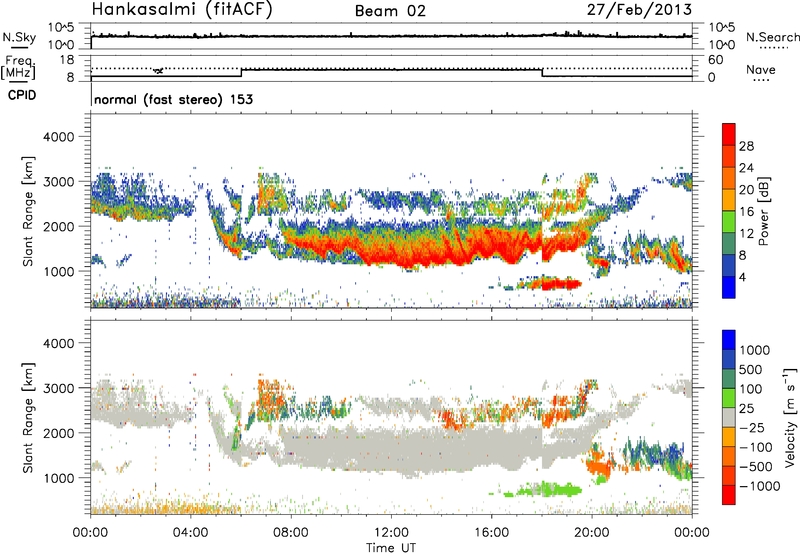This screenshot has width=800, height=554.
Task: Click the frequency step-up in the Freq panel
Action: (241, 73)
